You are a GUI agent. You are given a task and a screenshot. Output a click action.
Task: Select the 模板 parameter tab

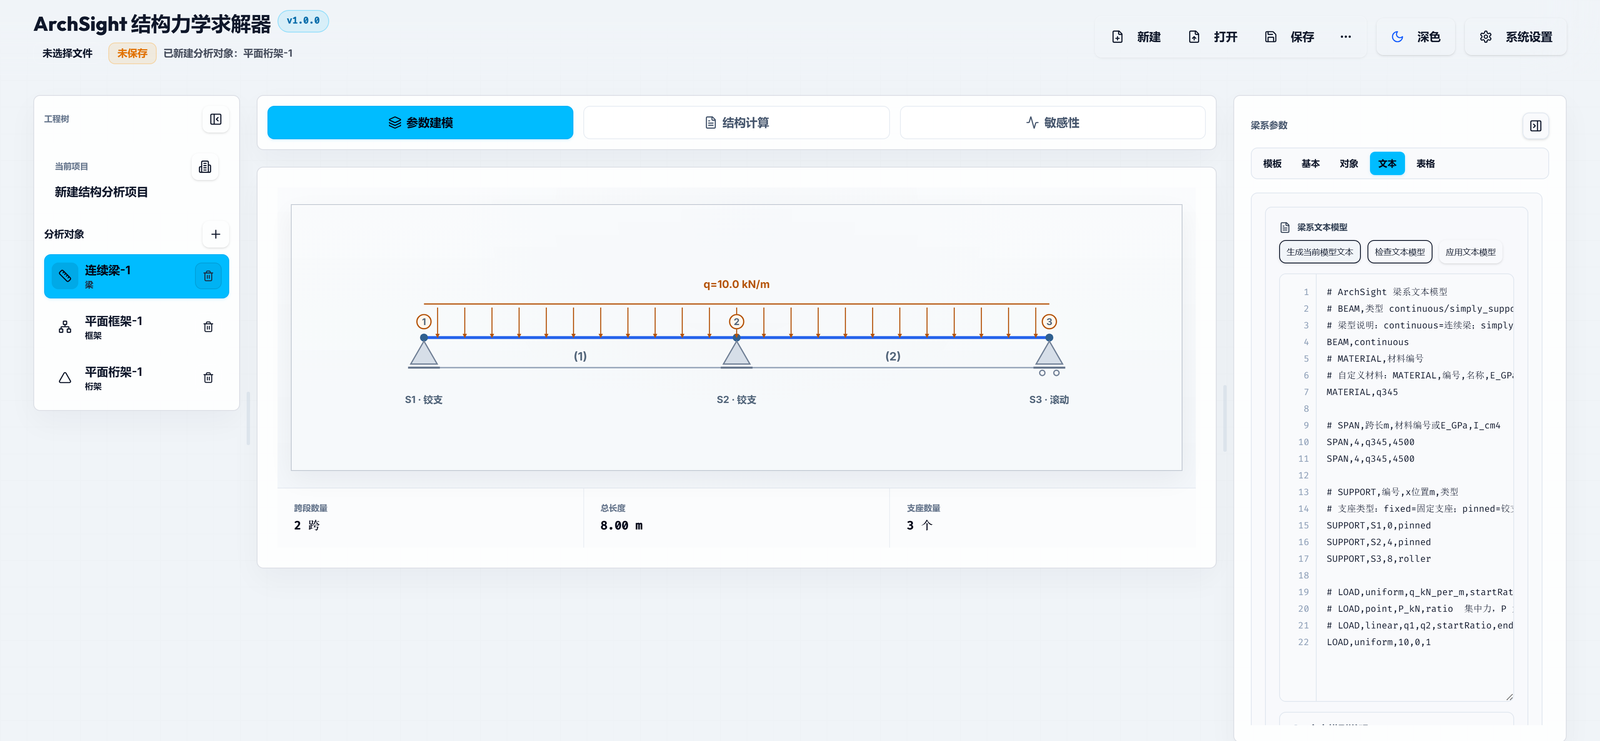click(1272, 164)
